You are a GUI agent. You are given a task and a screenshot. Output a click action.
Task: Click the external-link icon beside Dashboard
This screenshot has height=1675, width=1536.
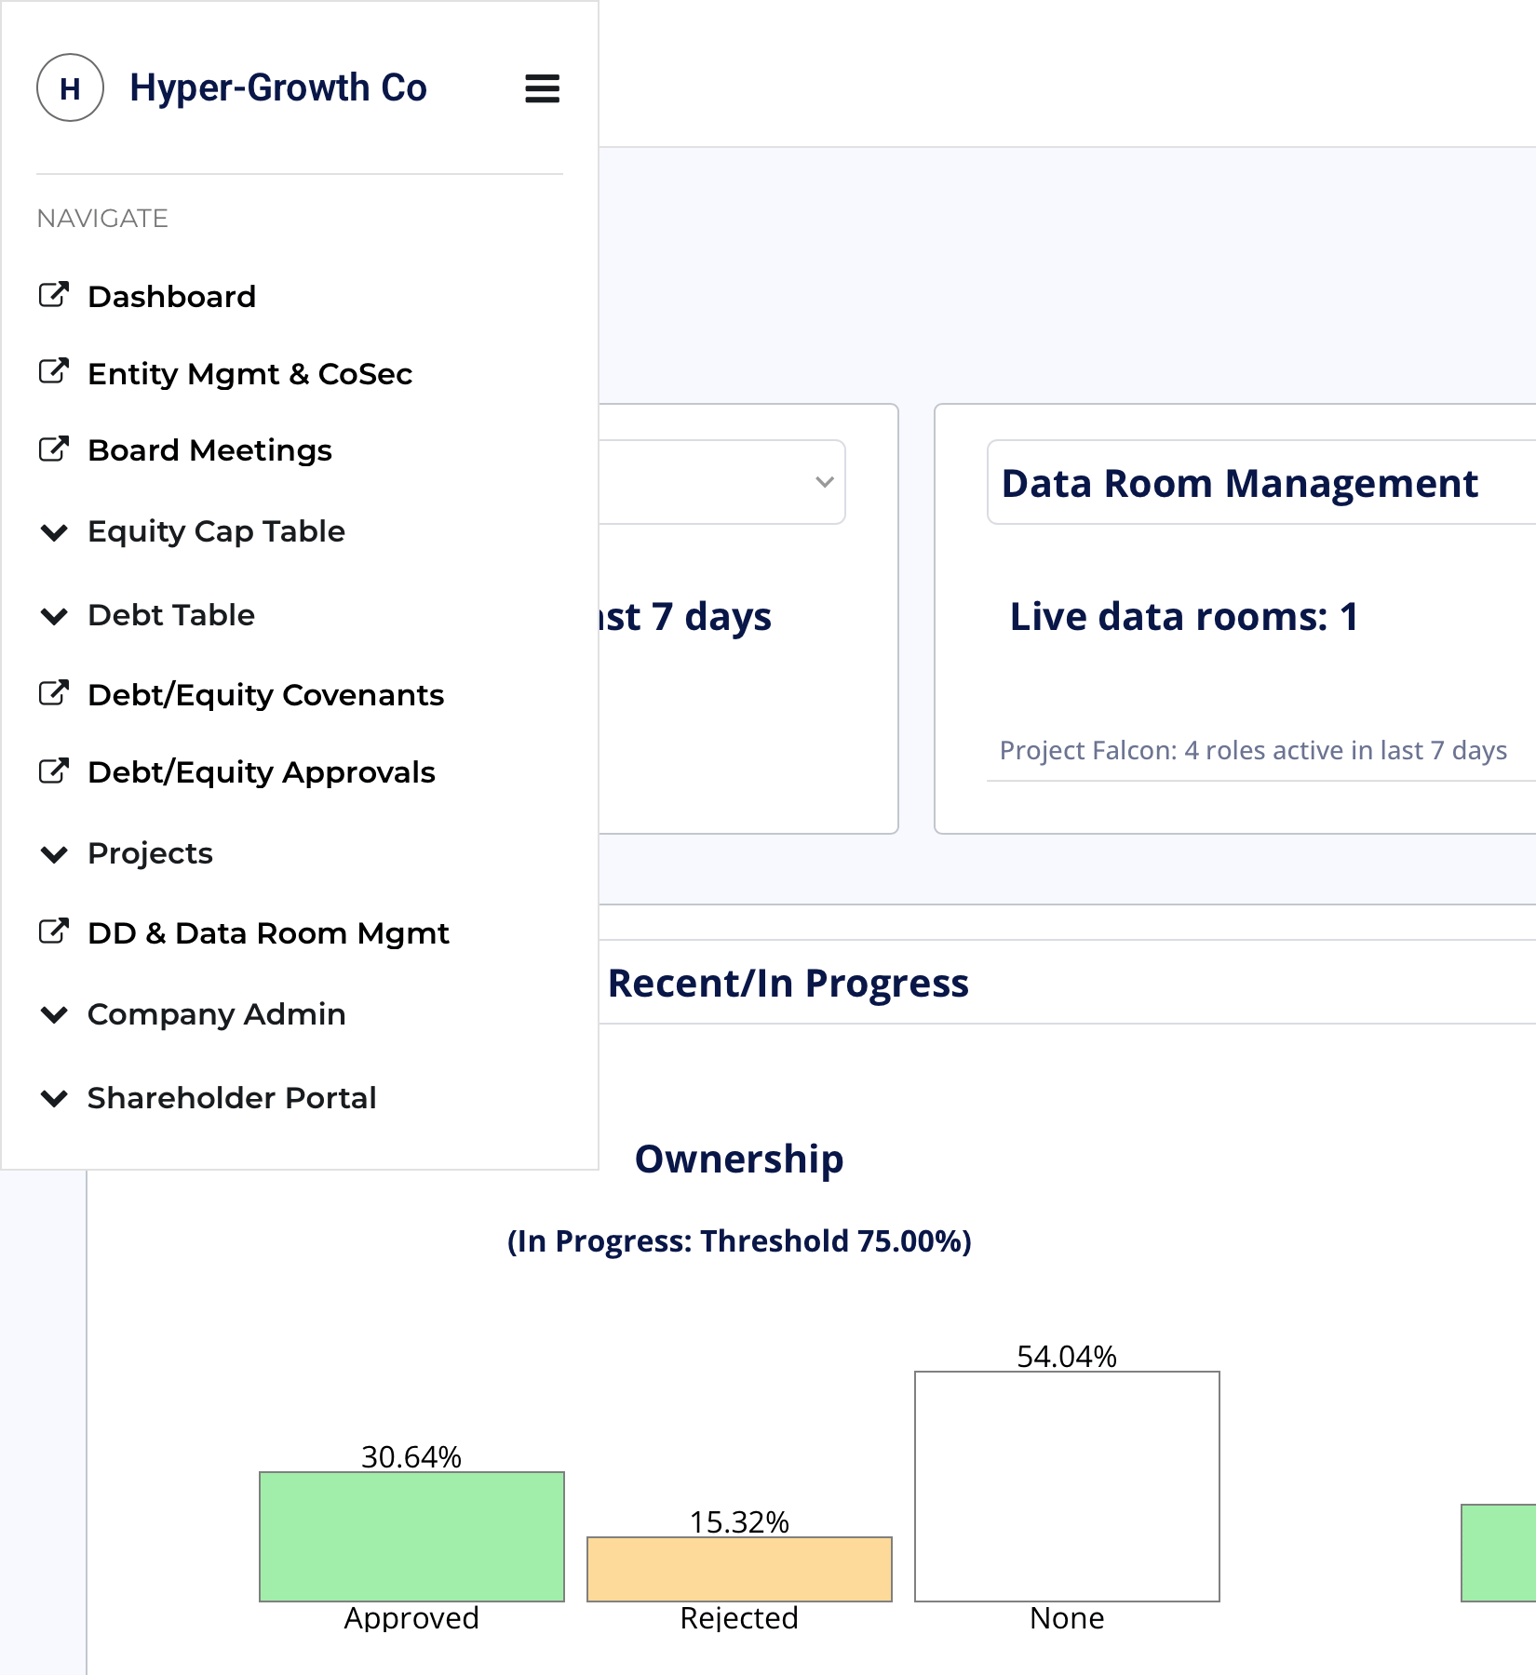tap(54, 295)
